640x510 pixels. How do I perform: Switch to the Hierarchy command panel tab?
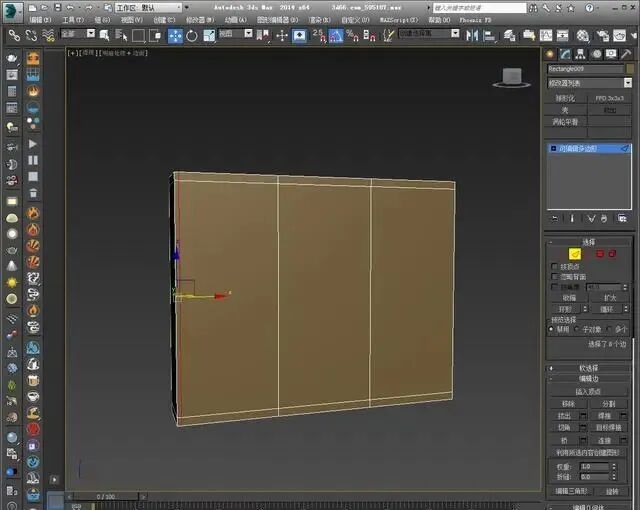[580, 54]
